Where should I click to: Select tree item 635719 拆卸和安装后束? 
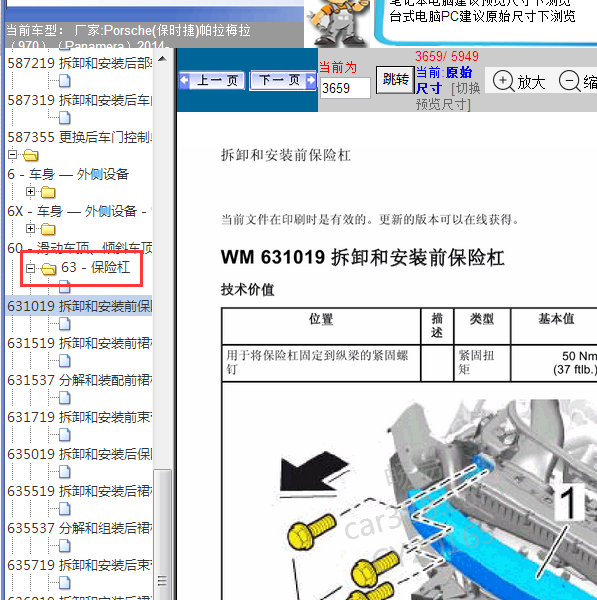click(80, 565)
